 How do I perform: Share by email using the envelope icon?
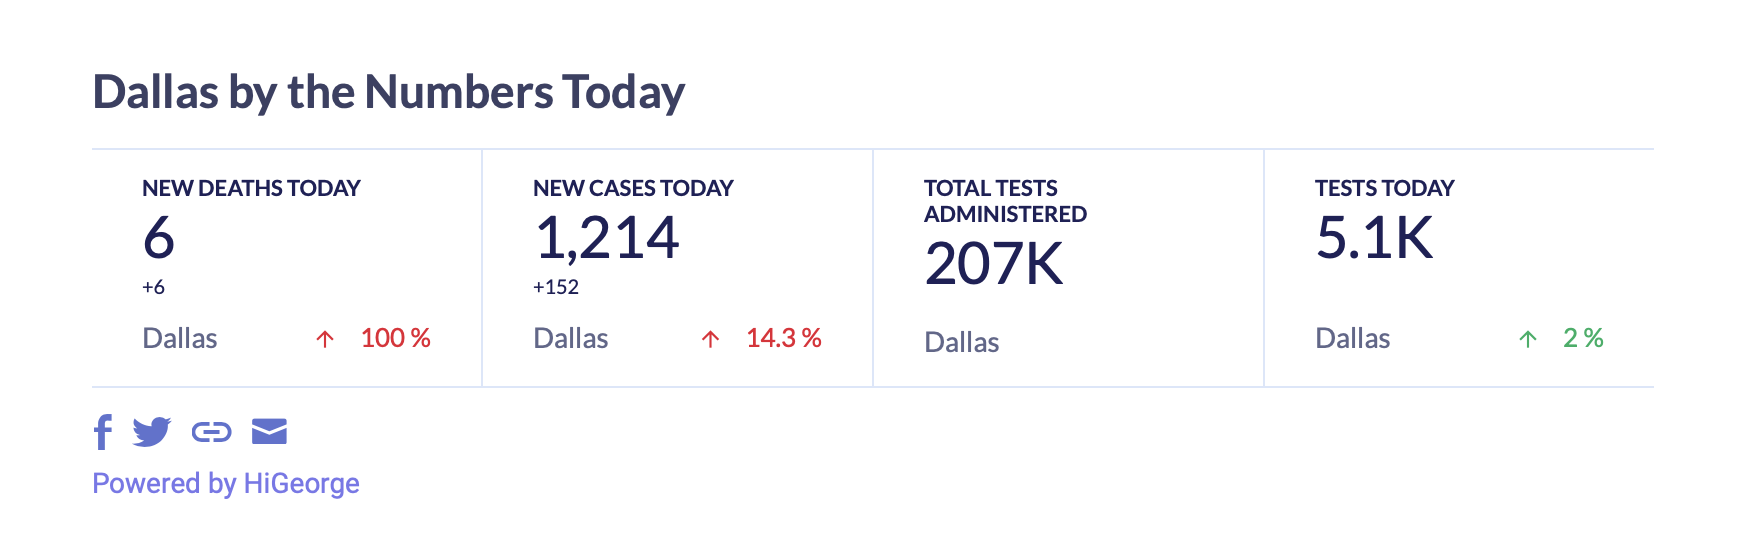point(269,431)
